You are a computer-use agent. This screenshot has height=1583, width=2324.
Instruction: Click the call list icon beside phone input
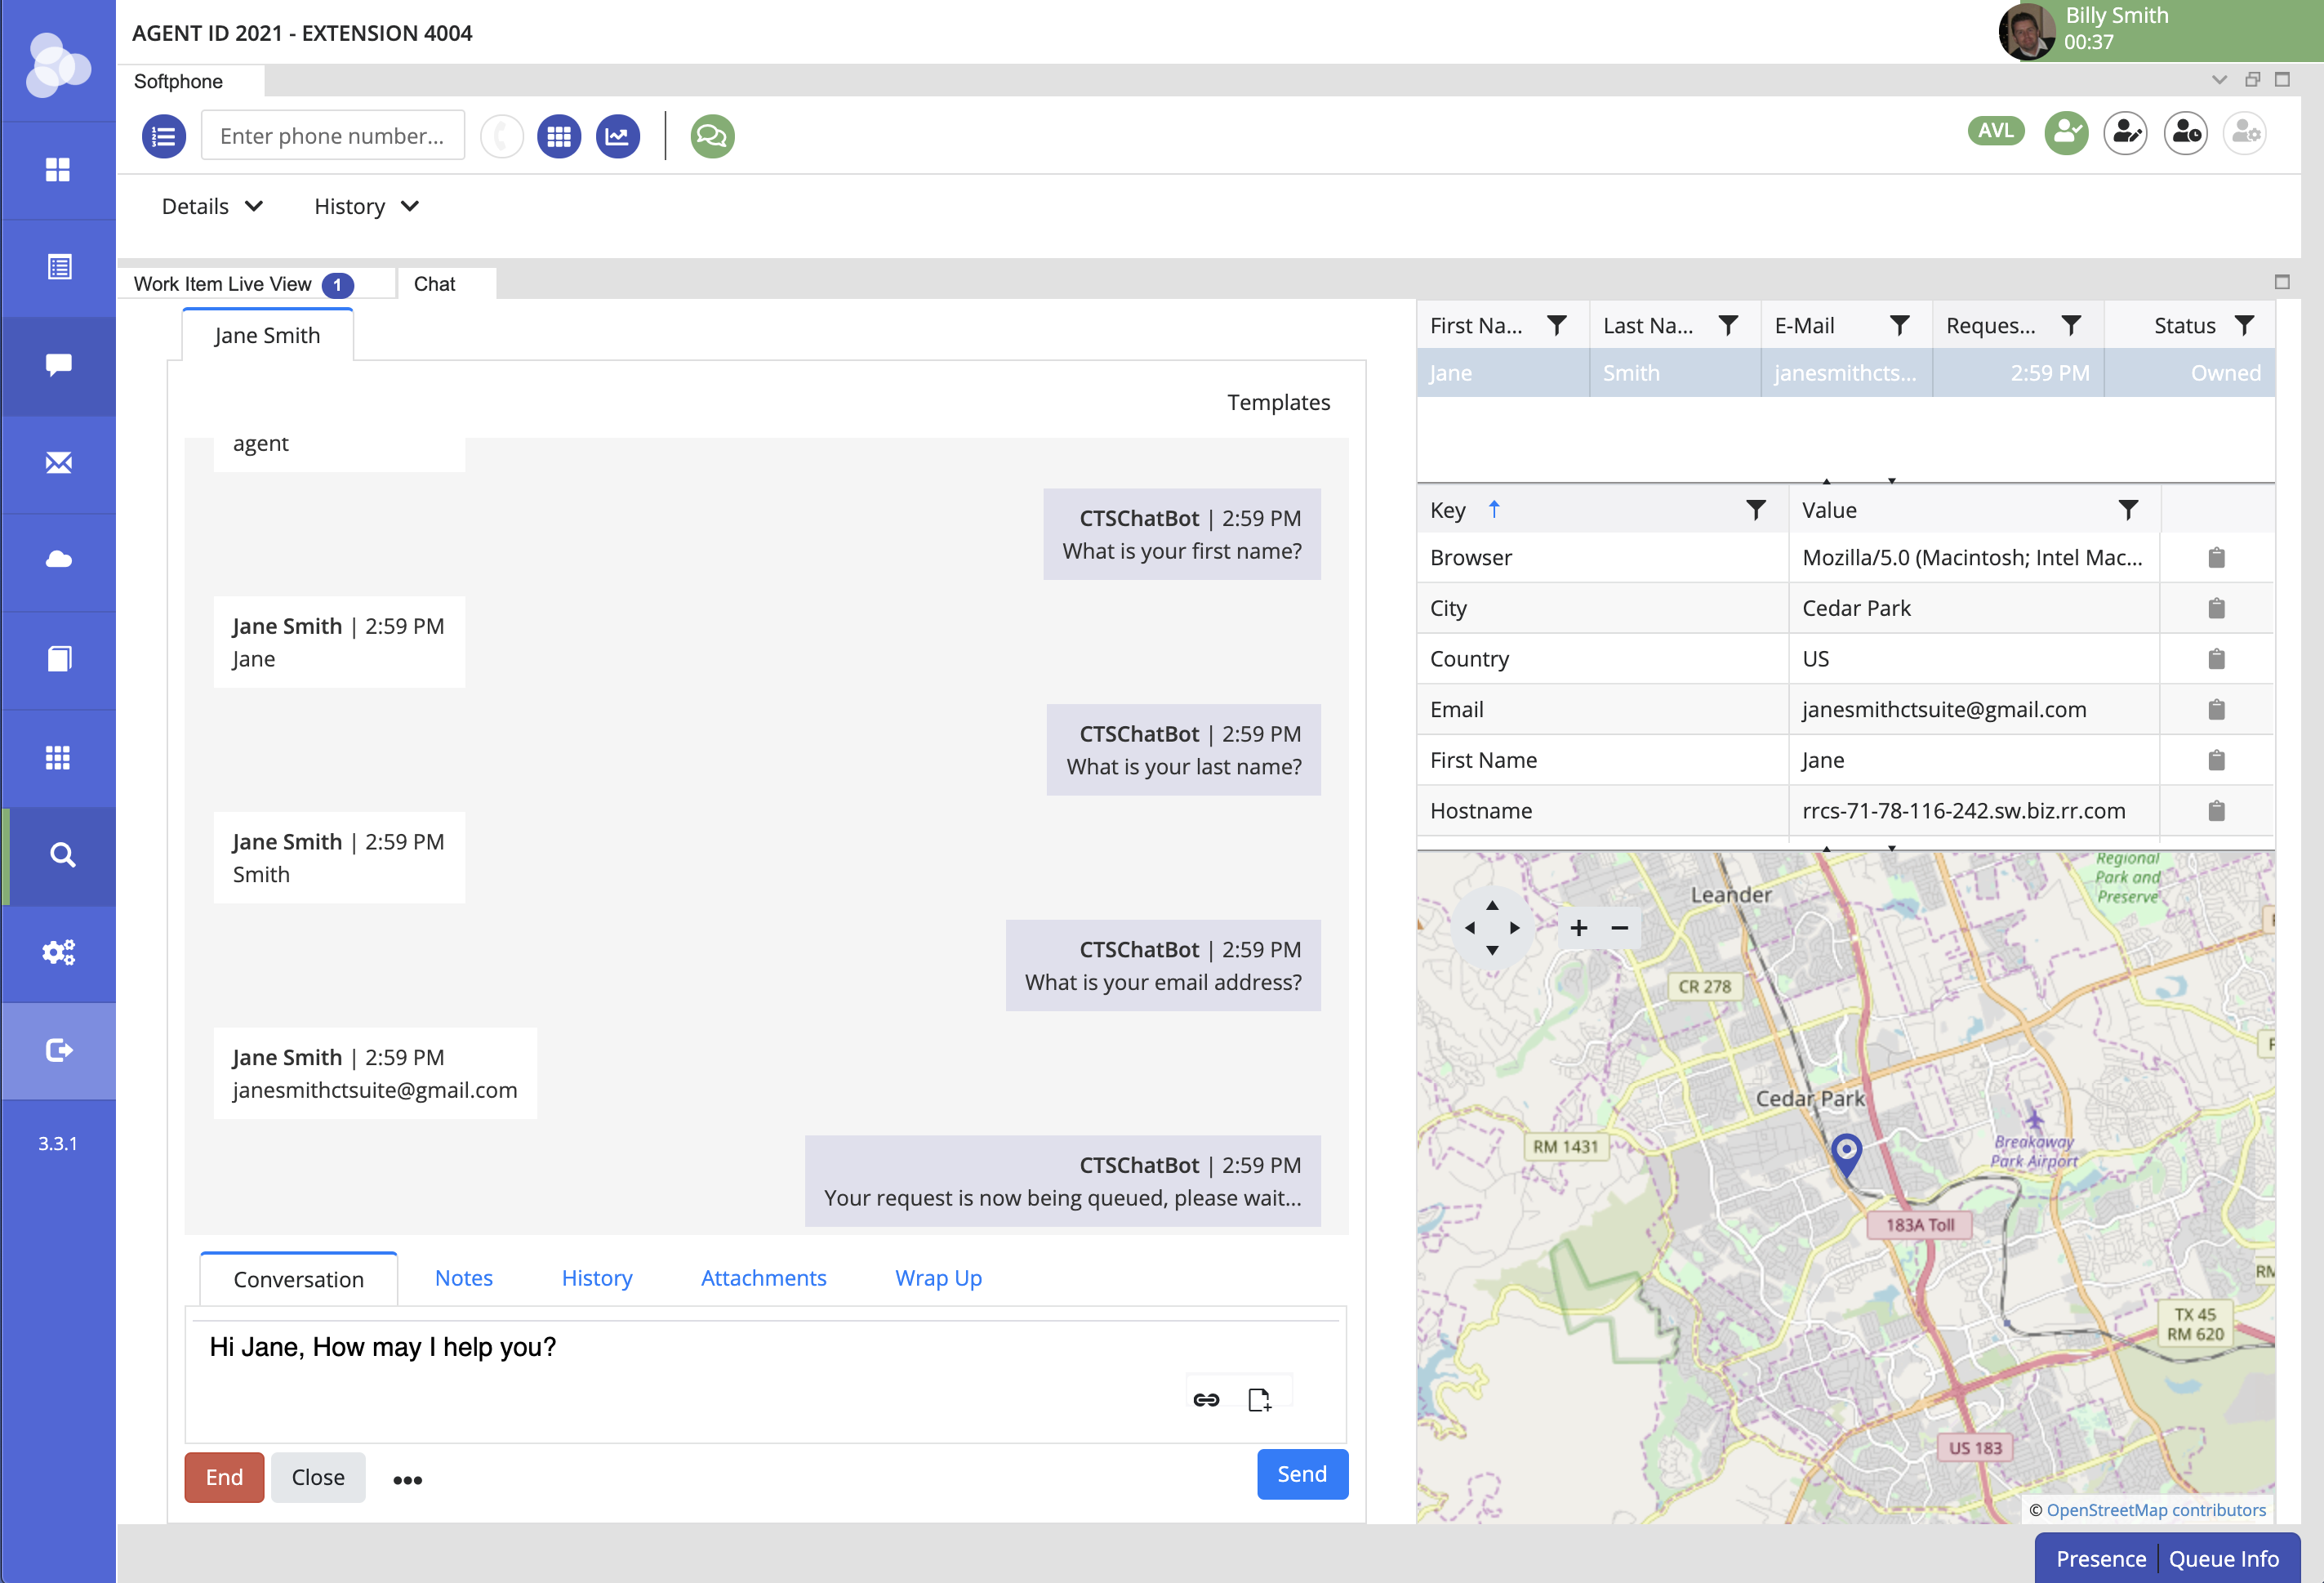coord(164,136)
